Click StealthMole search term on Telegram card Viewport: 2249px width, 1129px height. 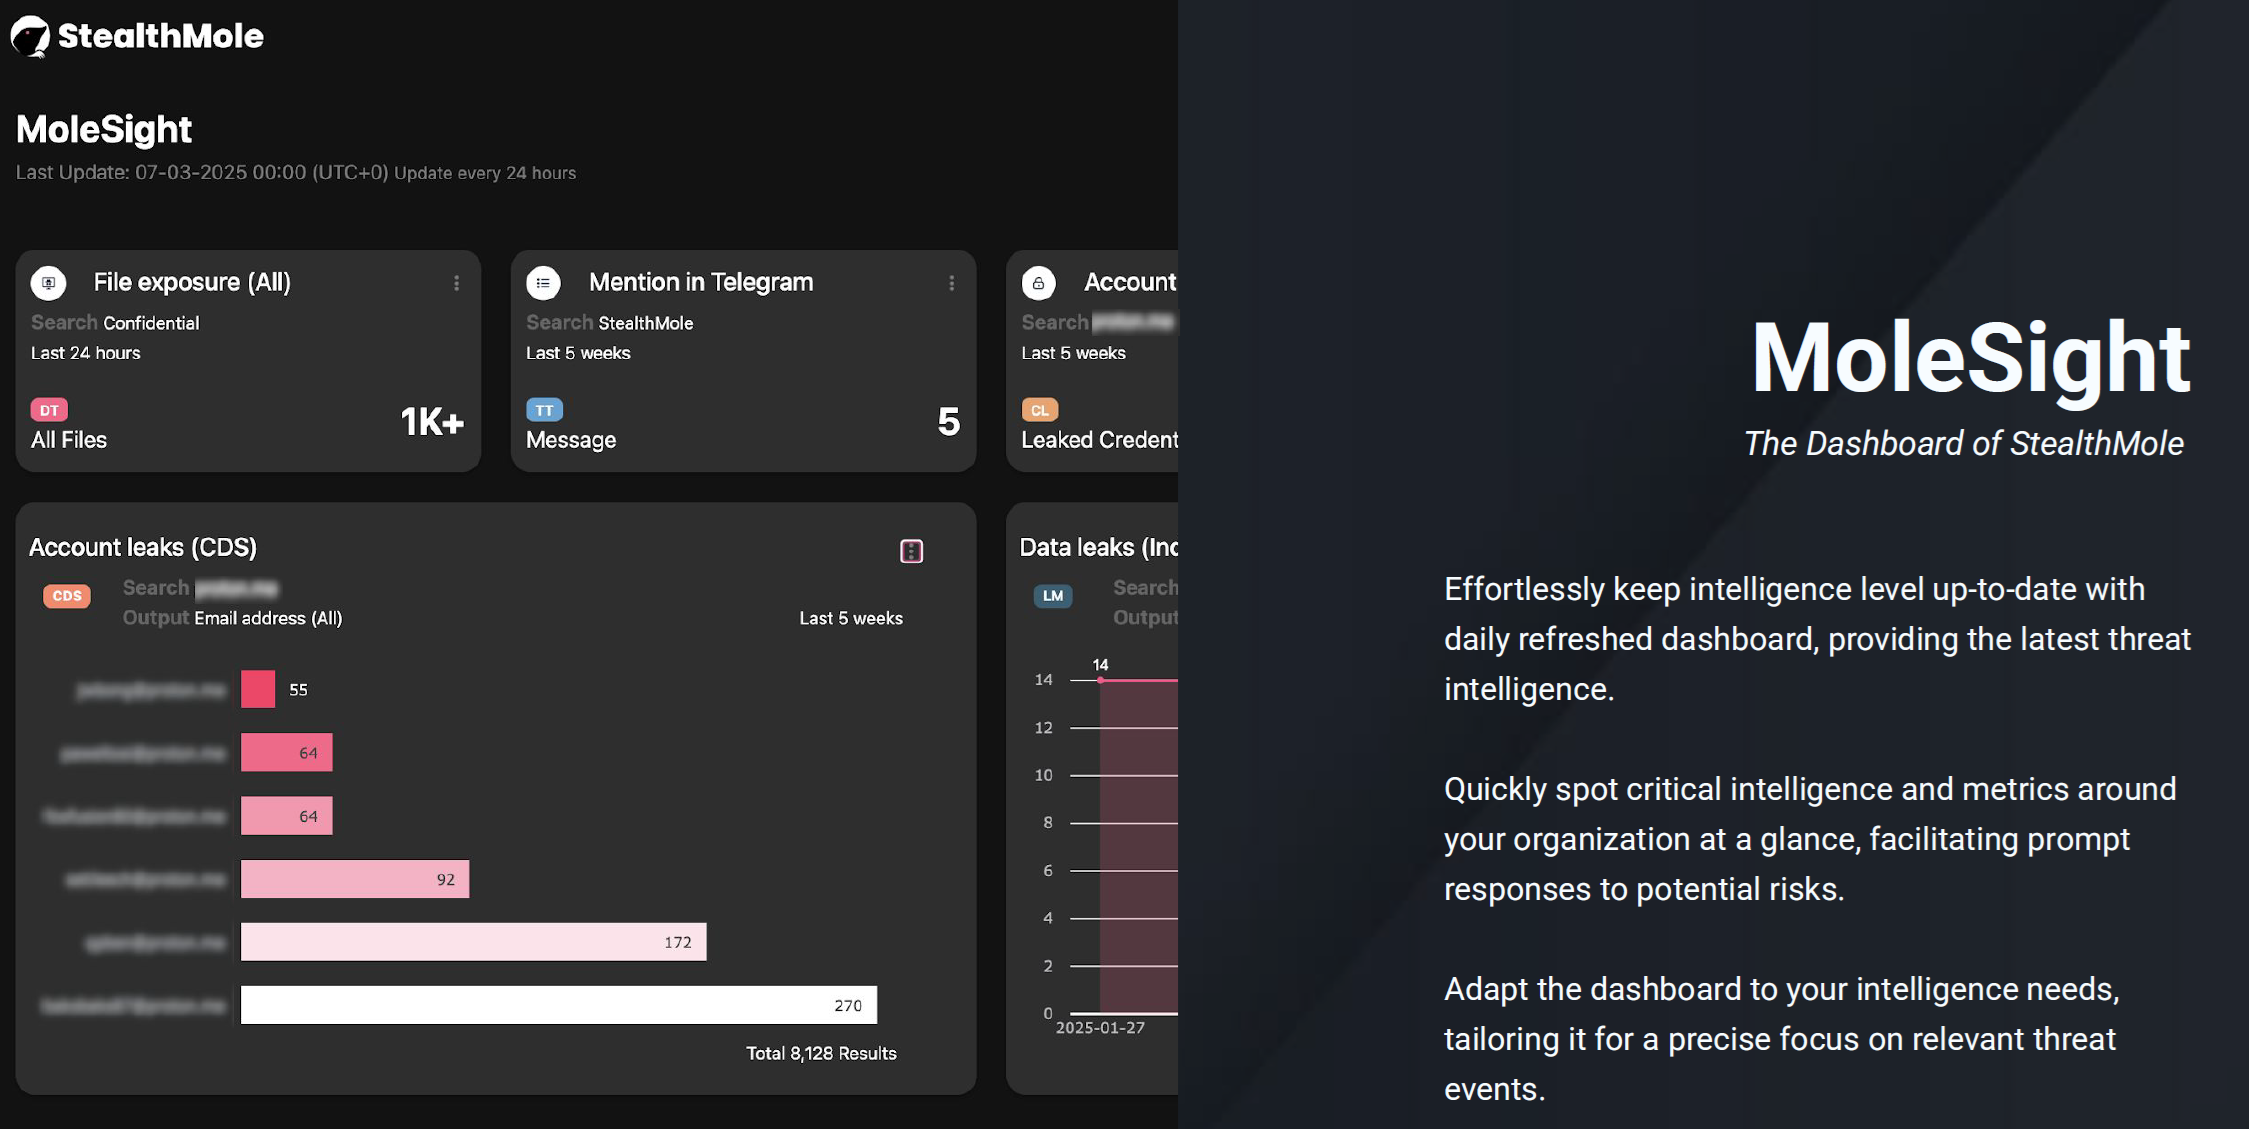coord(645,323)
